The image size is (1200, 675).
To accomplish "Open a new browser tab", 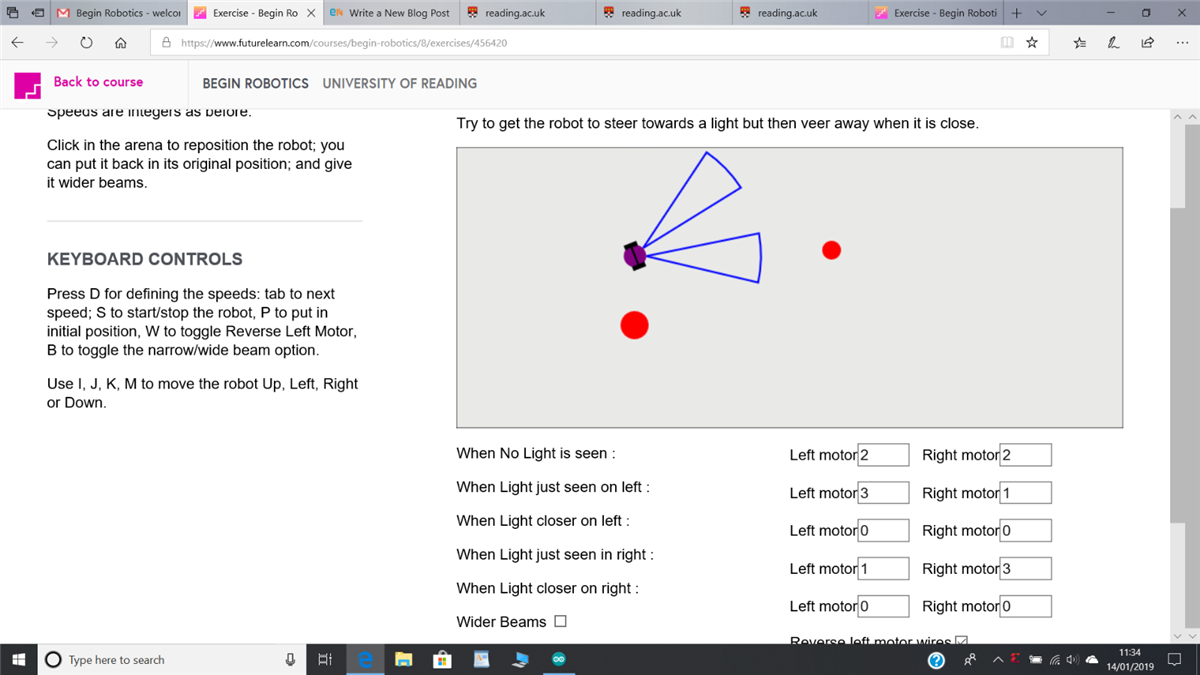I will click(1016, 13).
